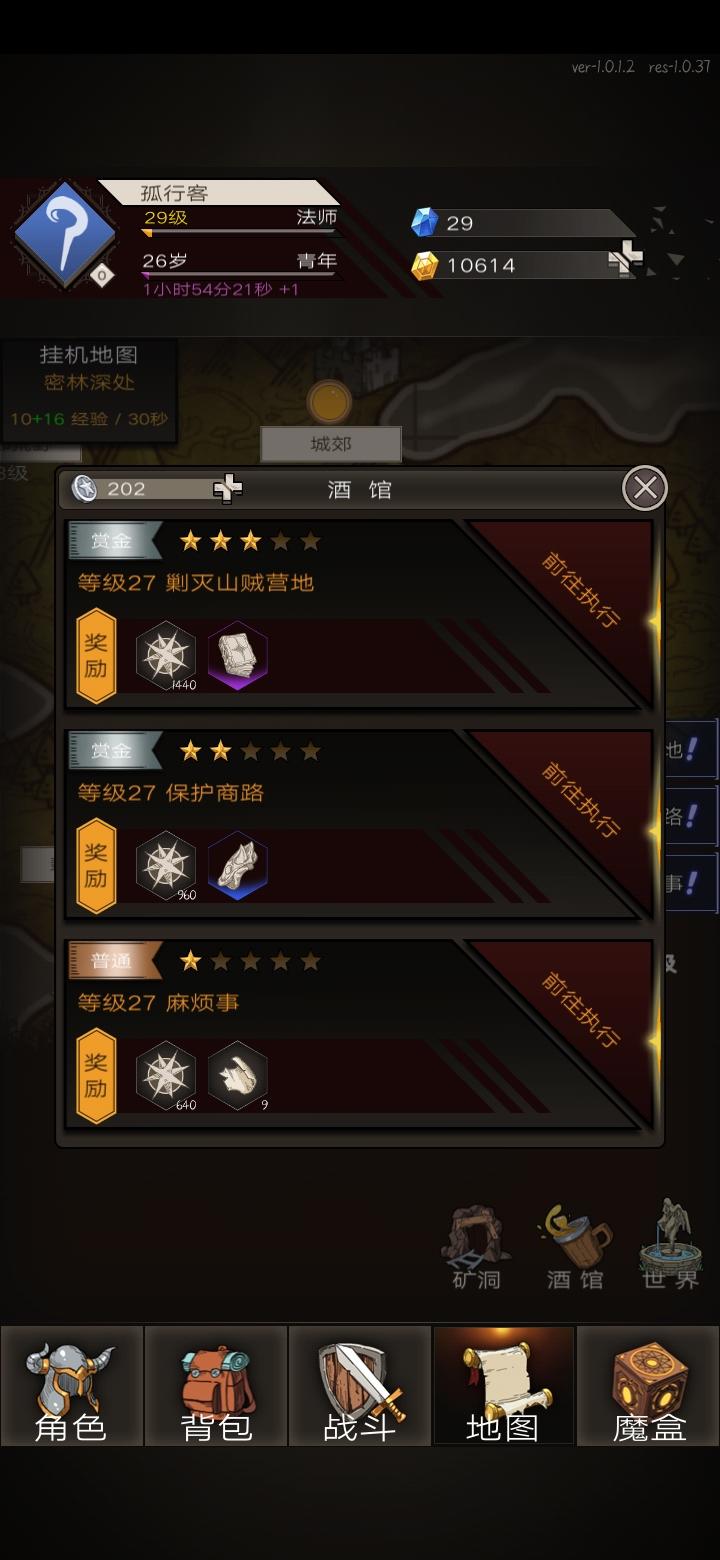Execute the 保护商路 bounty quest
This screenshot has width=720, height=1560.
tap(580, 800)
